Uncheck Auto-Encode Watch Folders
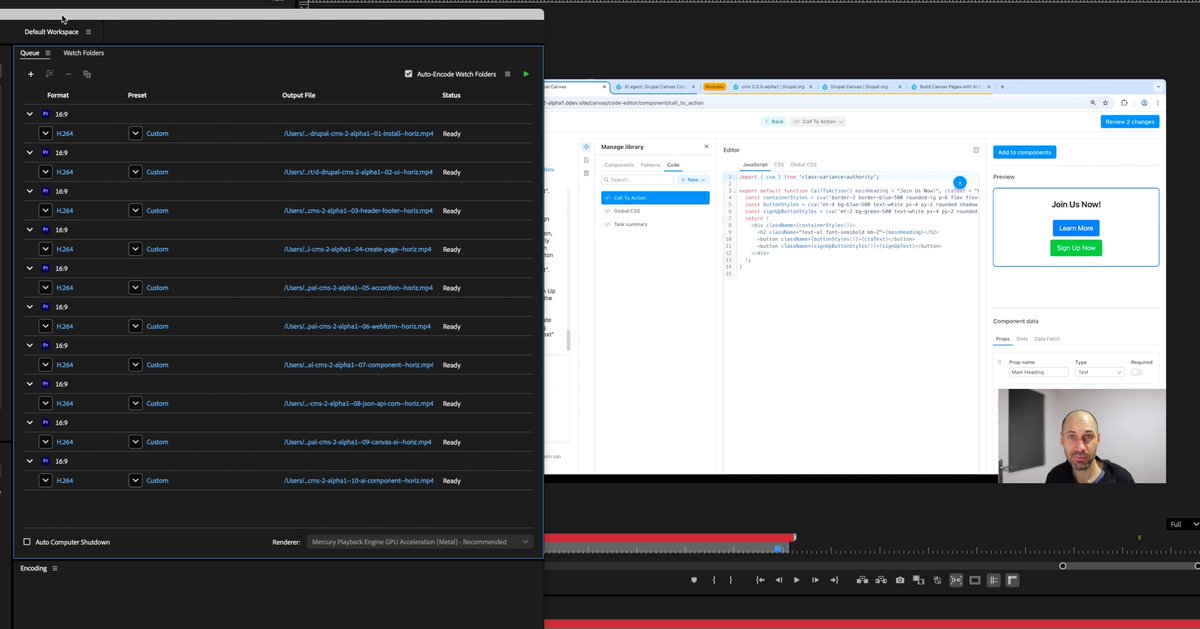This screenshot has width=1200, height=629. (x=409, y=74)
